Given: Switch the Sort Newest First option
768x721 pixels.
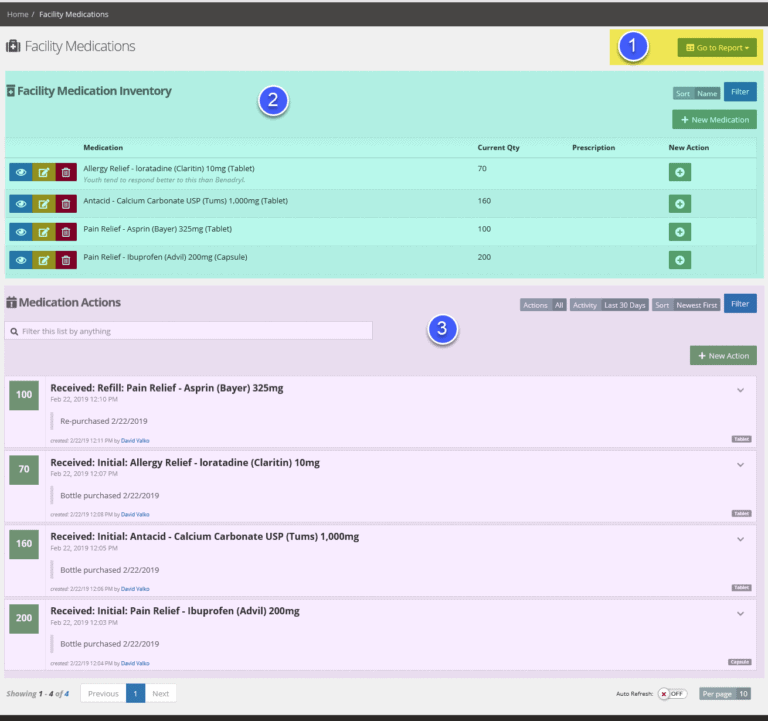Looking at the screenshot, I should [x=686, y=305].
